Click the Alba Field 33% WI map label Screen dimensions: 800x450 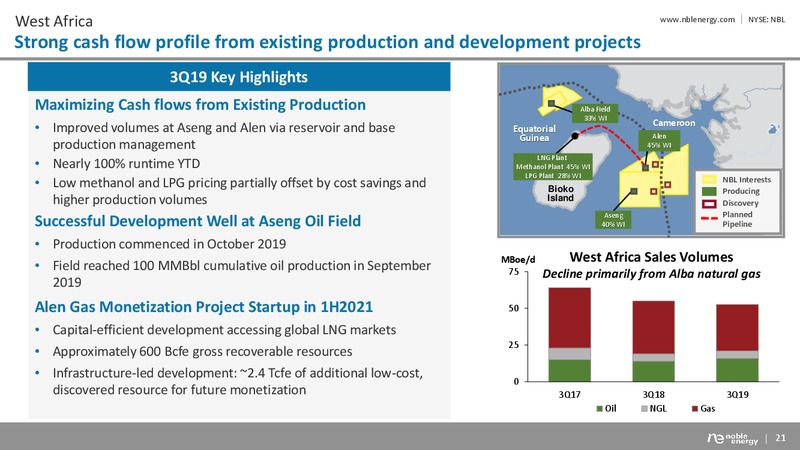595,113
